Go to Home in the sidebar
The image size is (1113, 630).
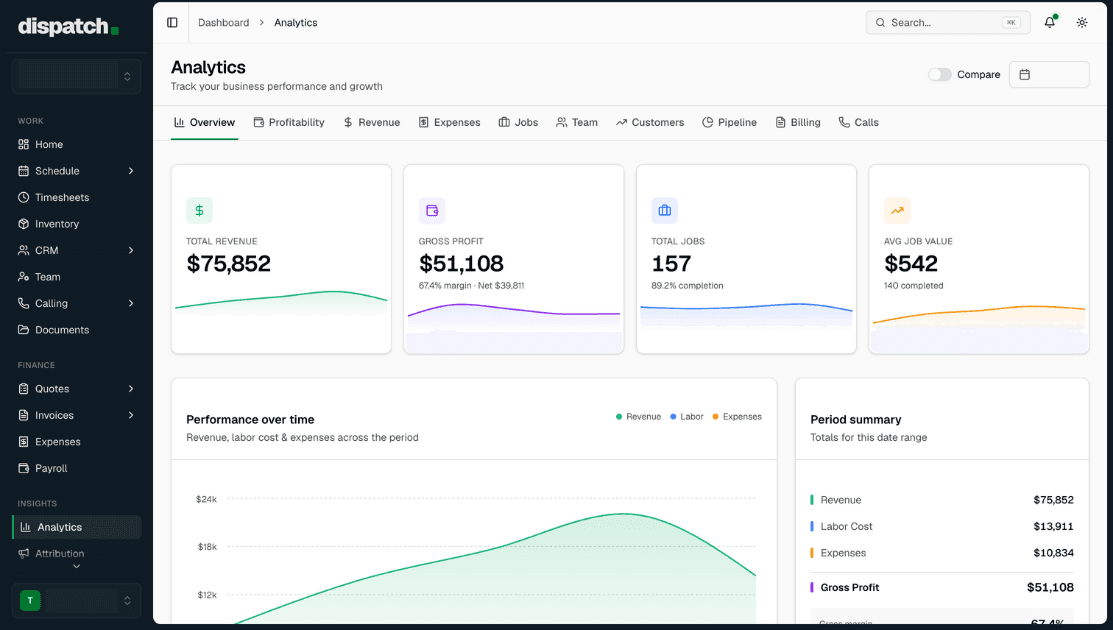click(76, 144)
